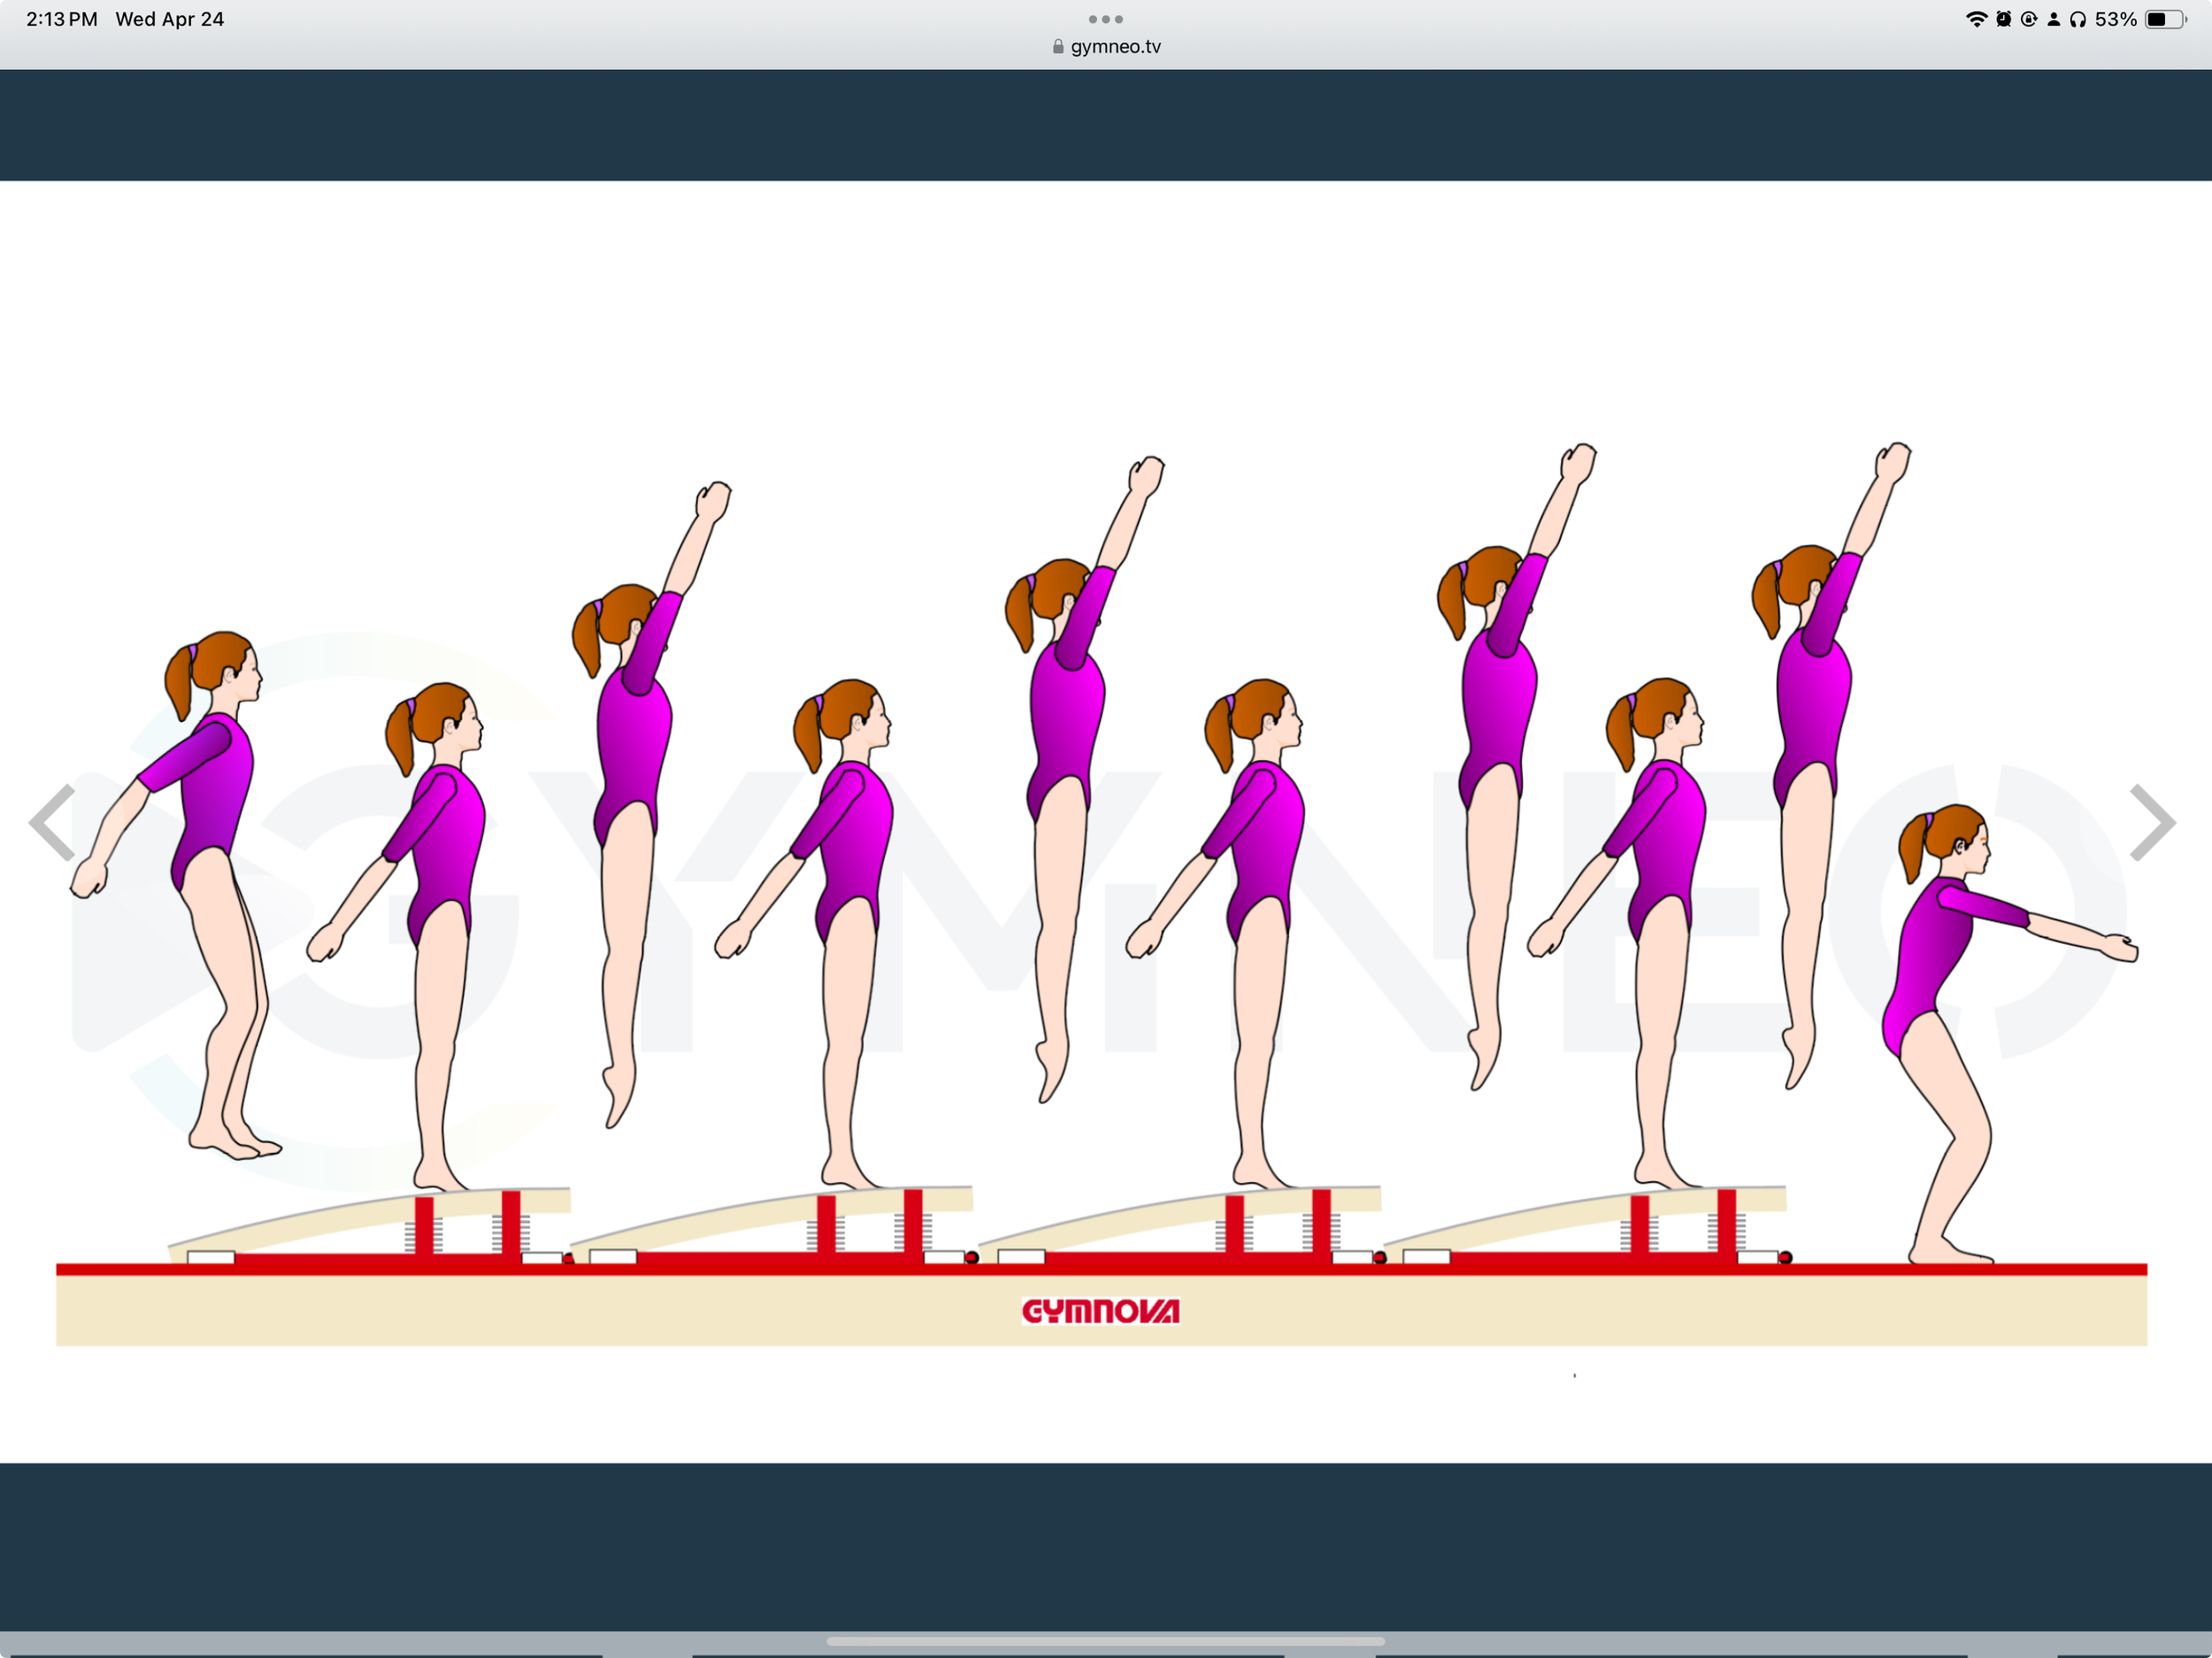
Task: Tap Wed Apr 24 date label
Action: click(170, 18)
